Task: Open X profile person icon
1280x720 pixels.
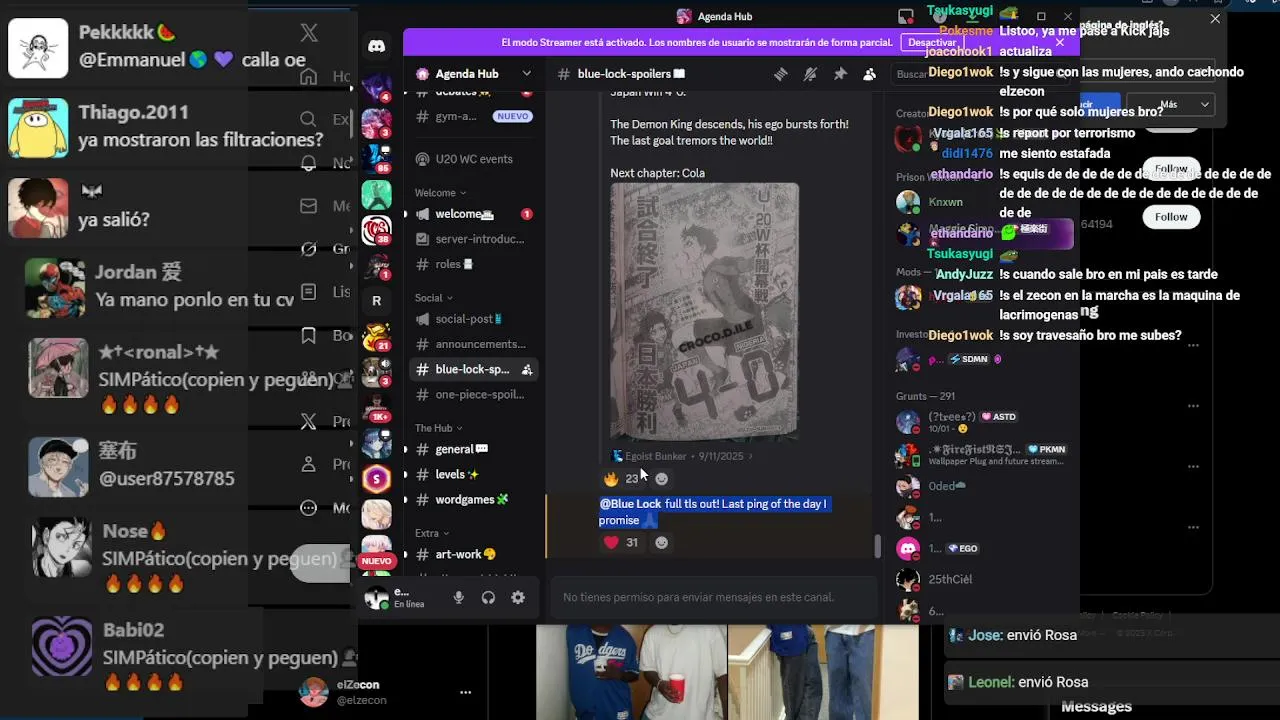Action: (309, 464)
